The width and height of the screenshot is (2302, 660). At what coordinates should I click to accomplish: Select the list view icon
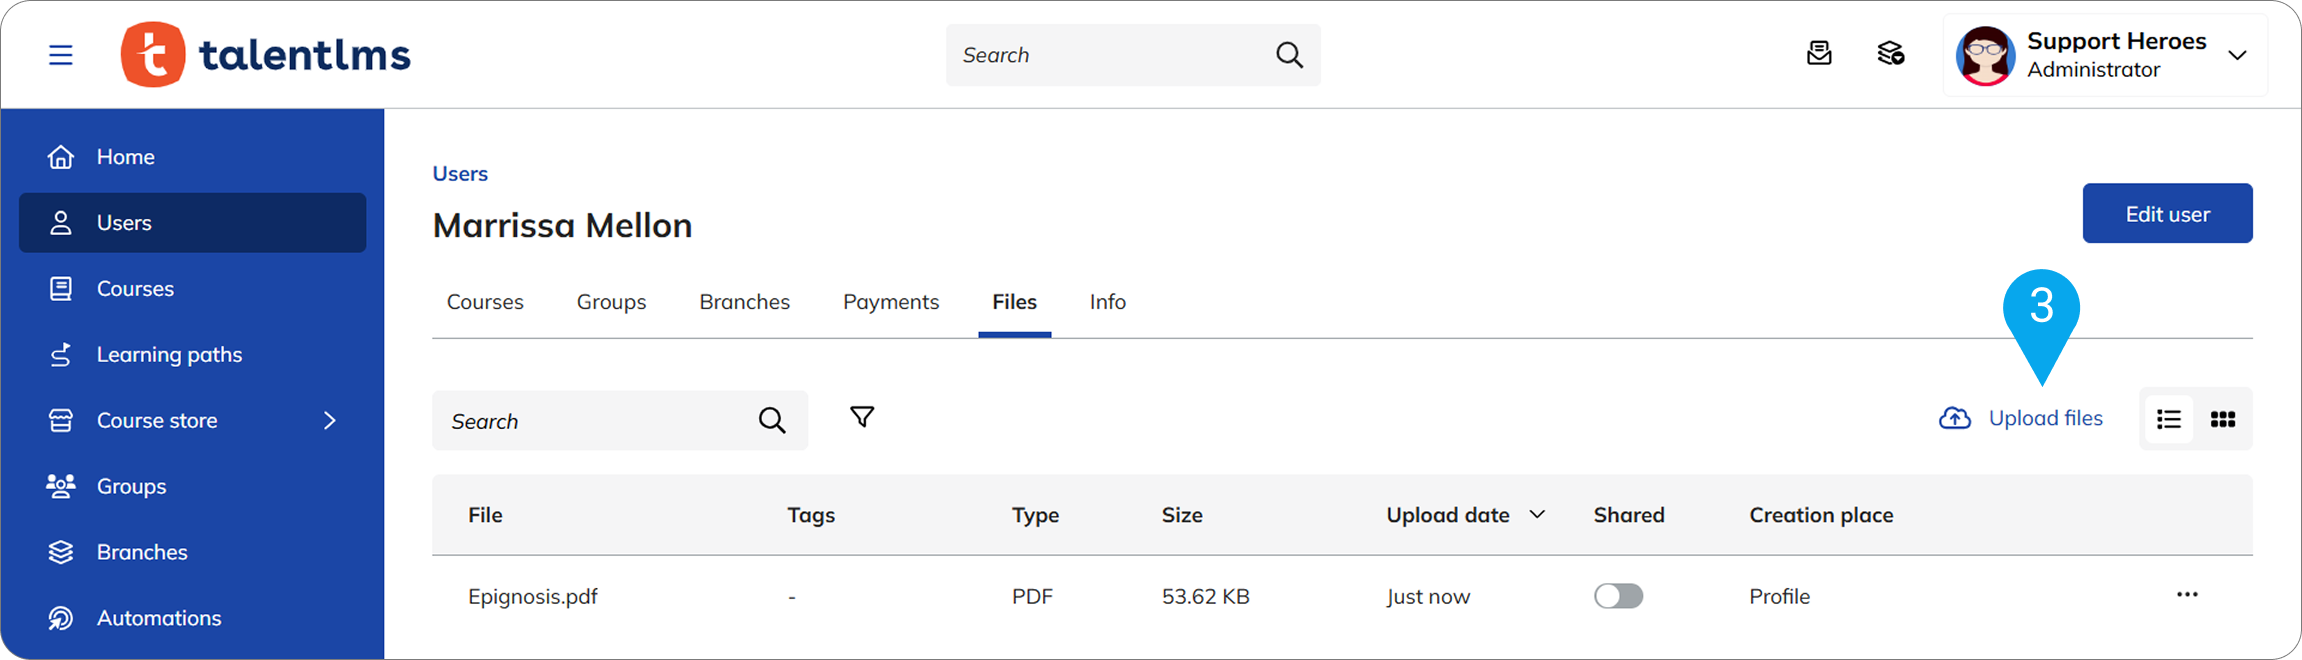[x=2169, y=419]
